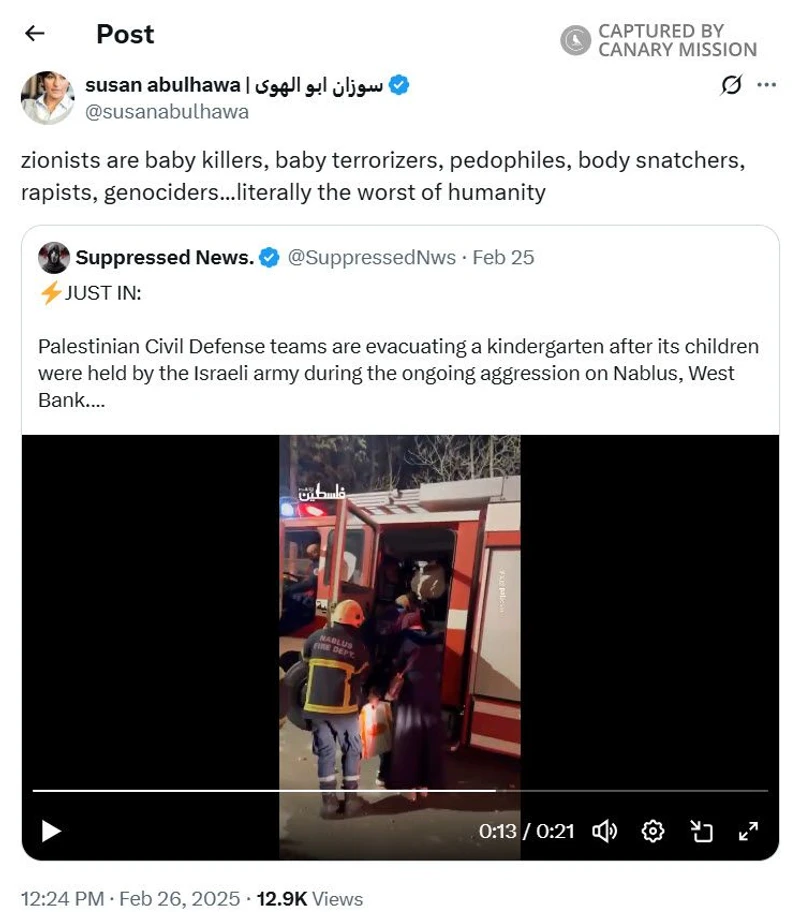Image resolution: width=800 pixels, height=922 pixels.
Task: Open susan abulhawa's profile picture
Action: [x=47, y=98]
